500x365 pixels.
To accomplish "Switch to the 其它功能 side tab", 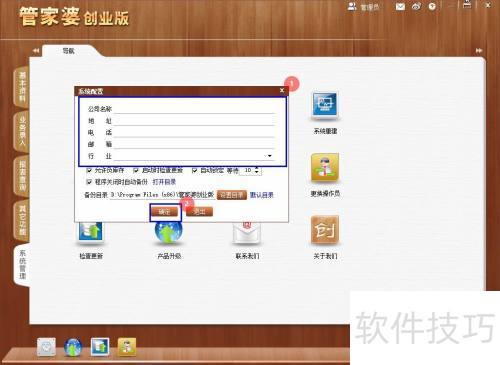I will coord(22,220).
